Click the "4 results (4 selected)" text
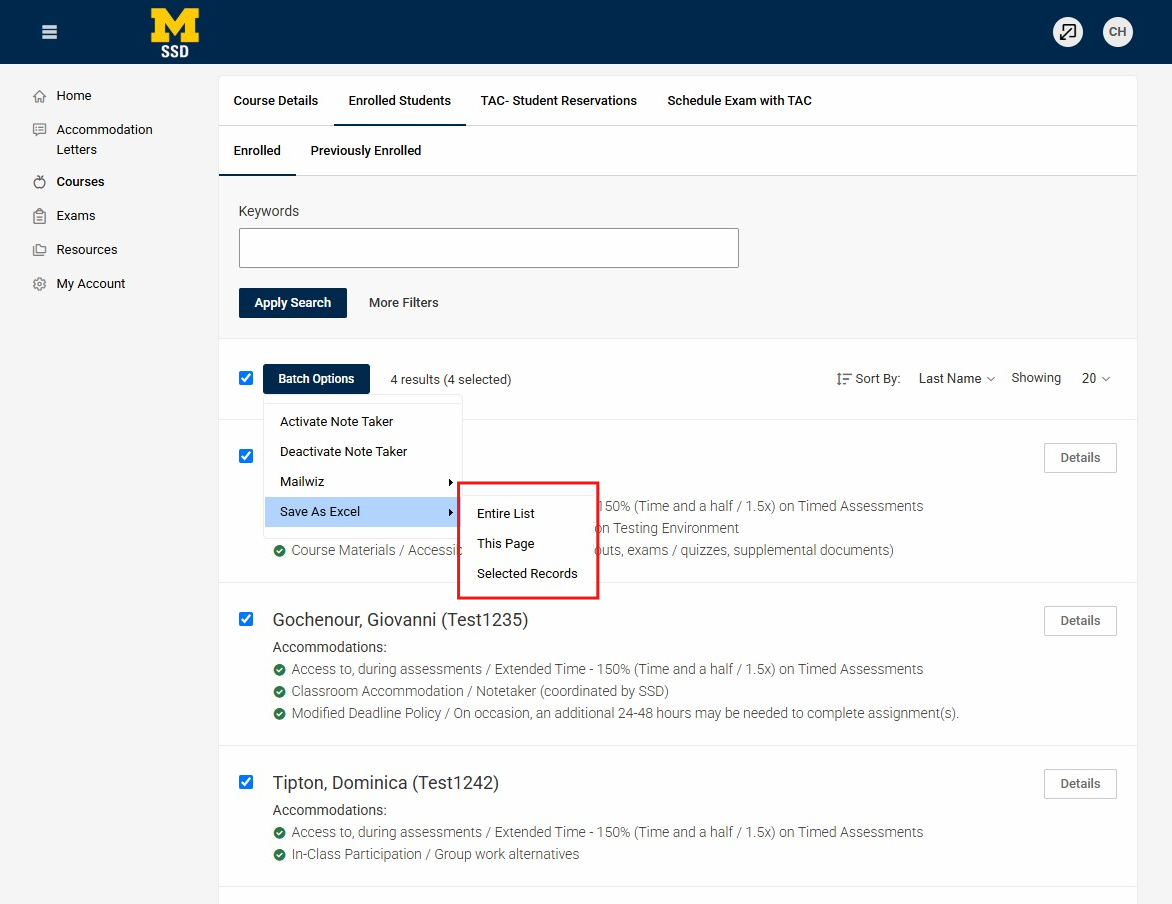The height and width of the screenshot is (904, 1172). pos(451,380)
